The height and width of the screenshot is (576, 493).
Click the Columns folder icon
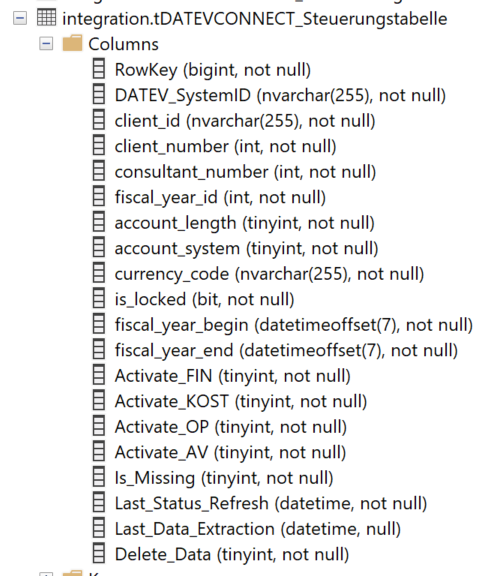(72, 43)
